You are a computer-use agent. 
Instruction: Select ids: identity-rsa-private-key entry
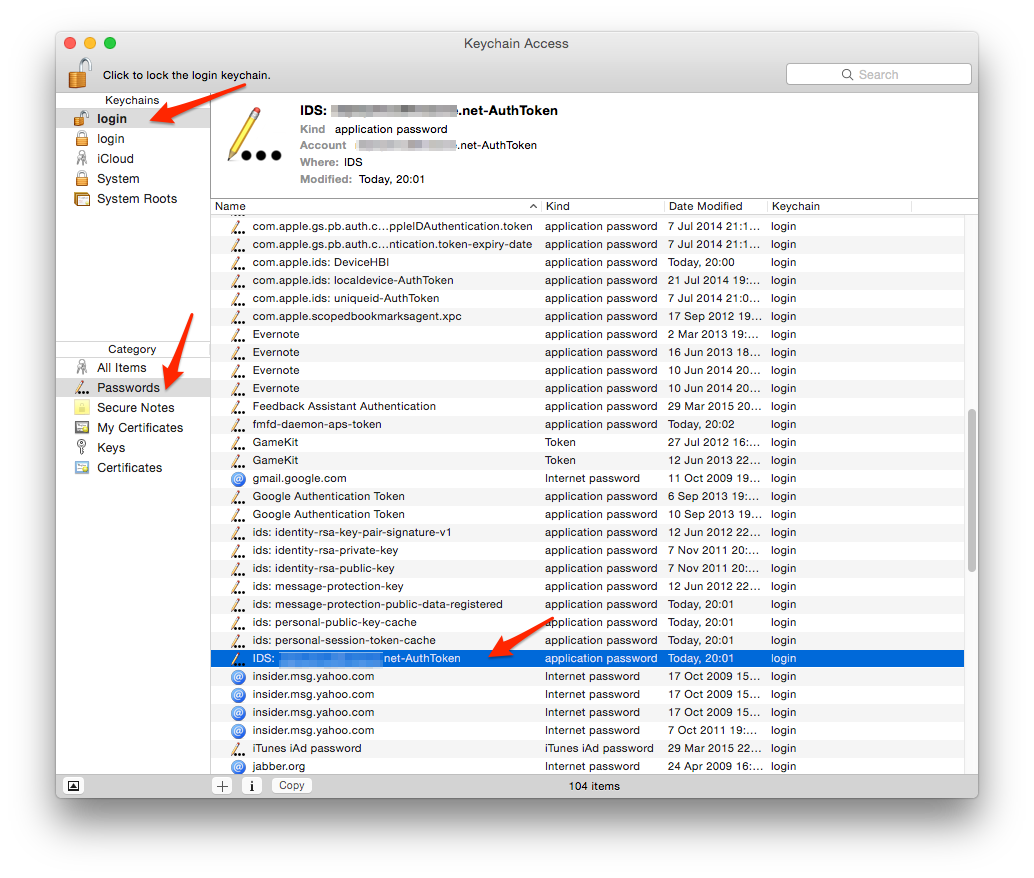tap(587, 550)
